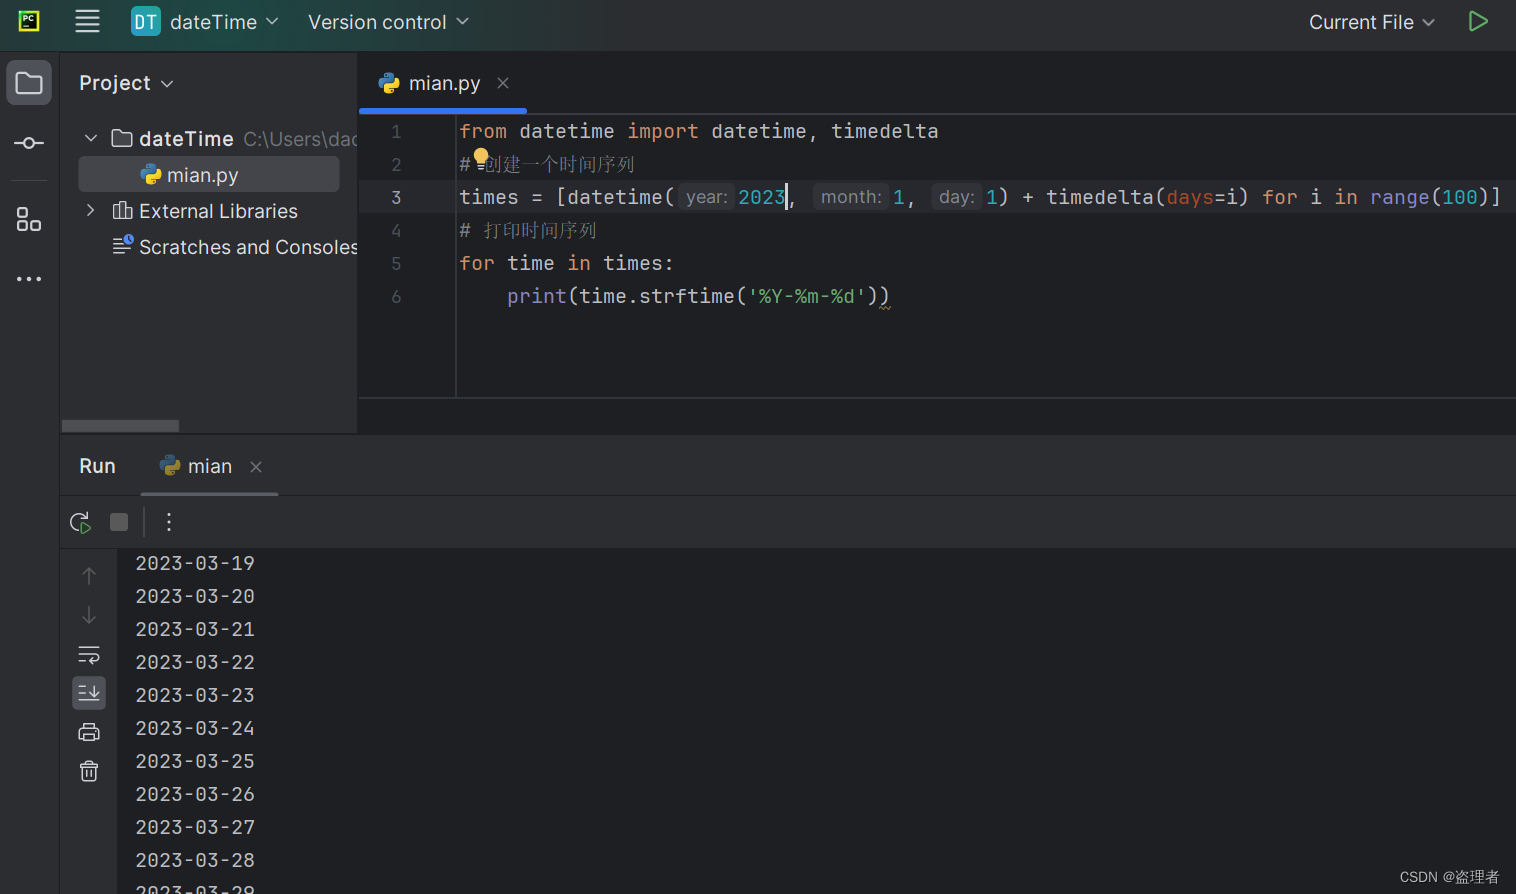This screenshot has width=1516, height=894.
Task: Clear all console output with trash icon
Action: tap(89, 771)
